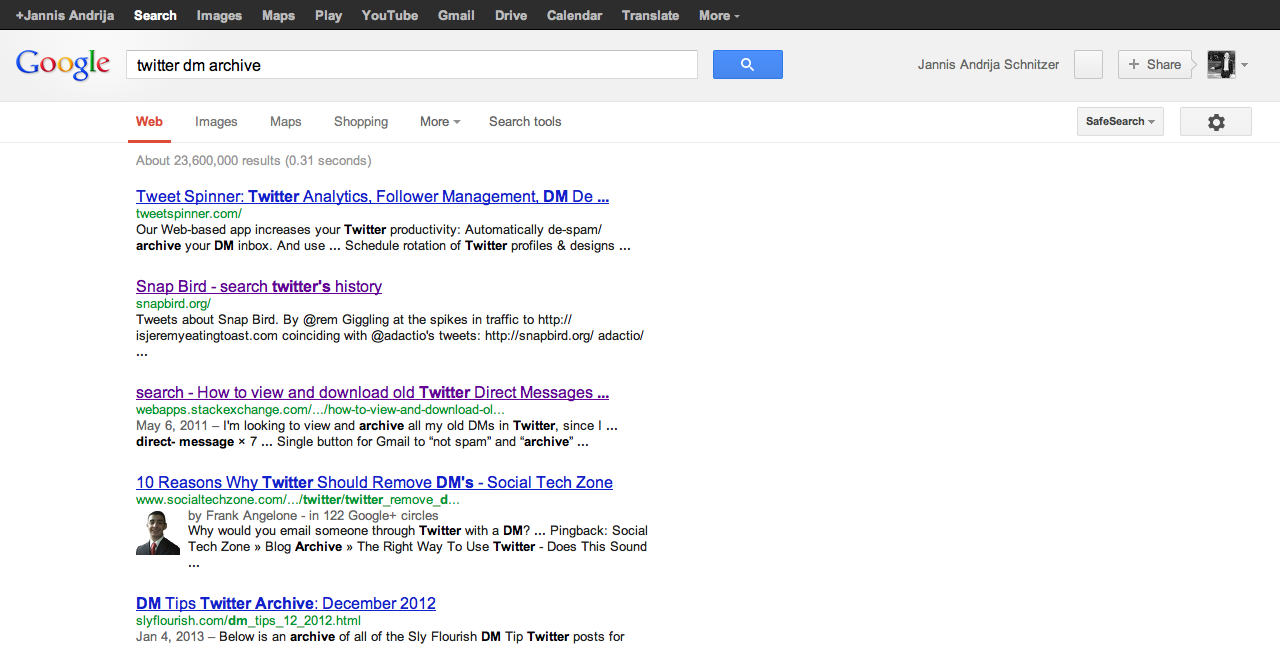Open Snap Bird - search twitter's history link
This screenshot has height=647, width=1280.
pyautogui.click(x=259, y=286)
